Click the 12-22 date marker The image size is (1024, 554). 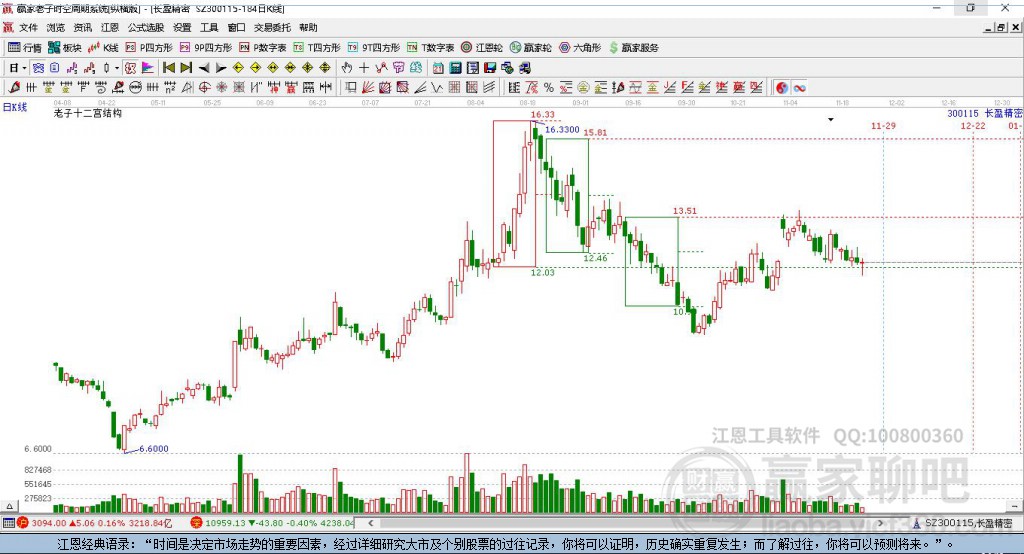point(973,125)
